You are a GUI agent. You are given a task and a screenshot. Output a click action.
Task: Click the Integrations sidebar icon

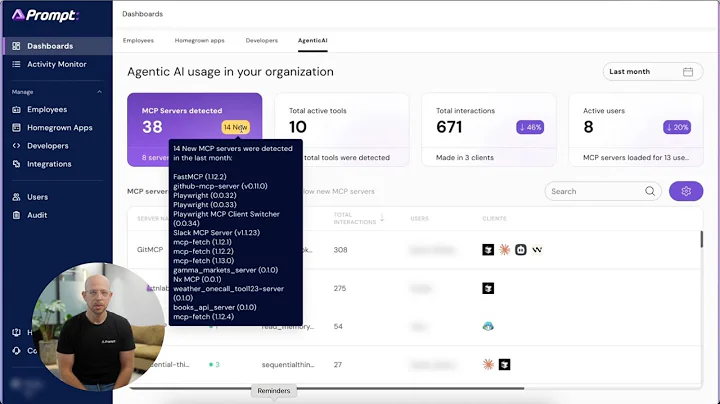(x=16, y=164)
